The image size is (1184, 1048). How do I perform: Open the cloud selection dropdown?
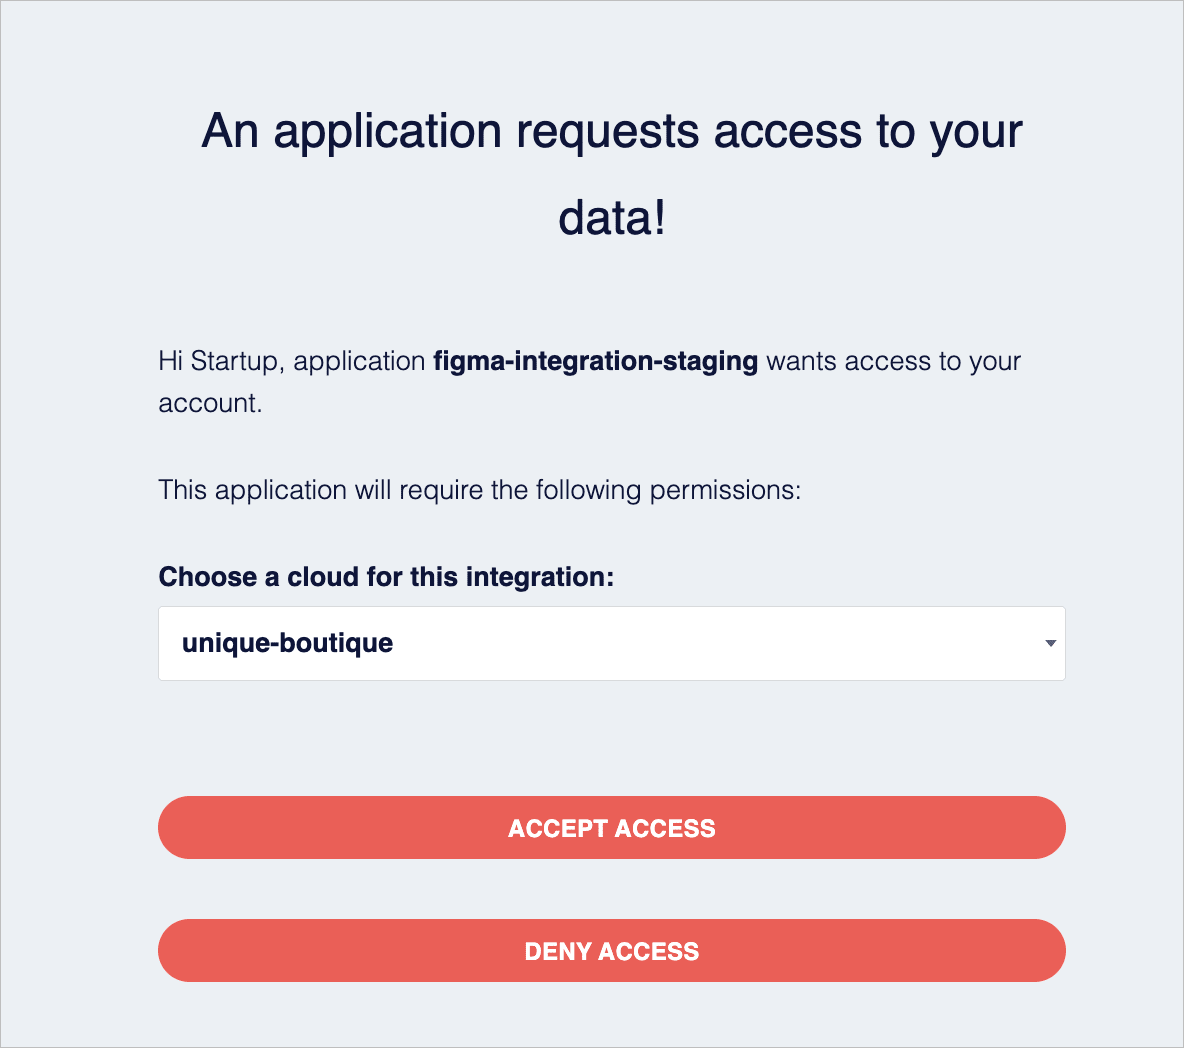coord(611,643)
